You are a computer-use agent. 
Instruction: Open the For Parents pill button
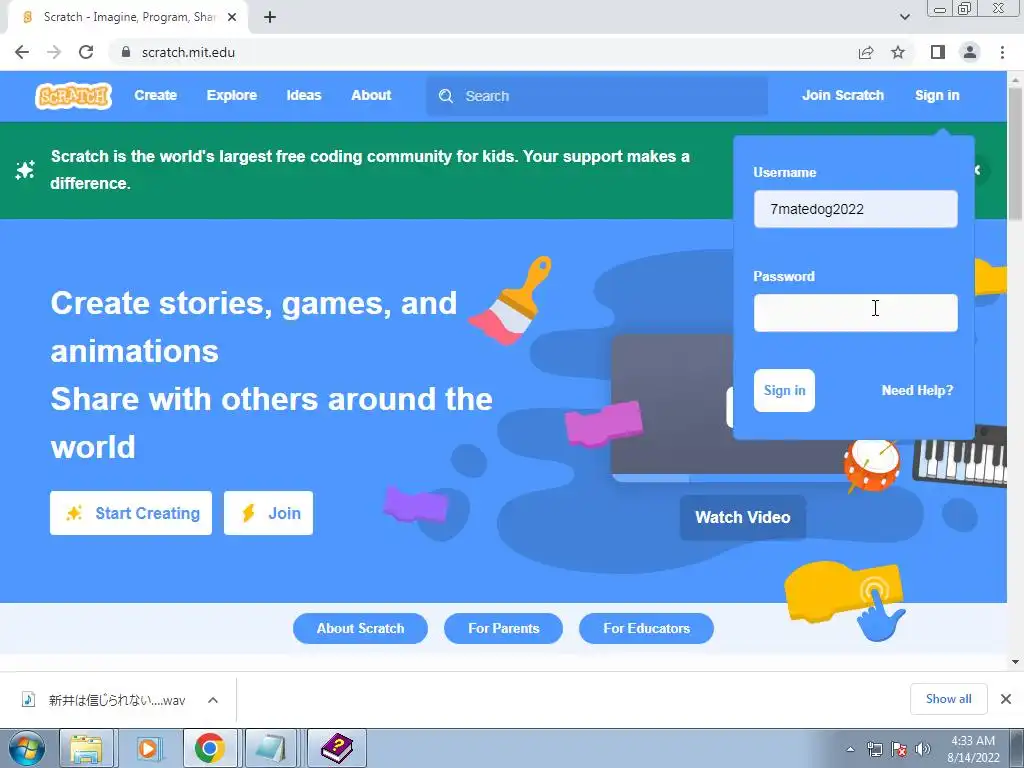coord(504,628)
